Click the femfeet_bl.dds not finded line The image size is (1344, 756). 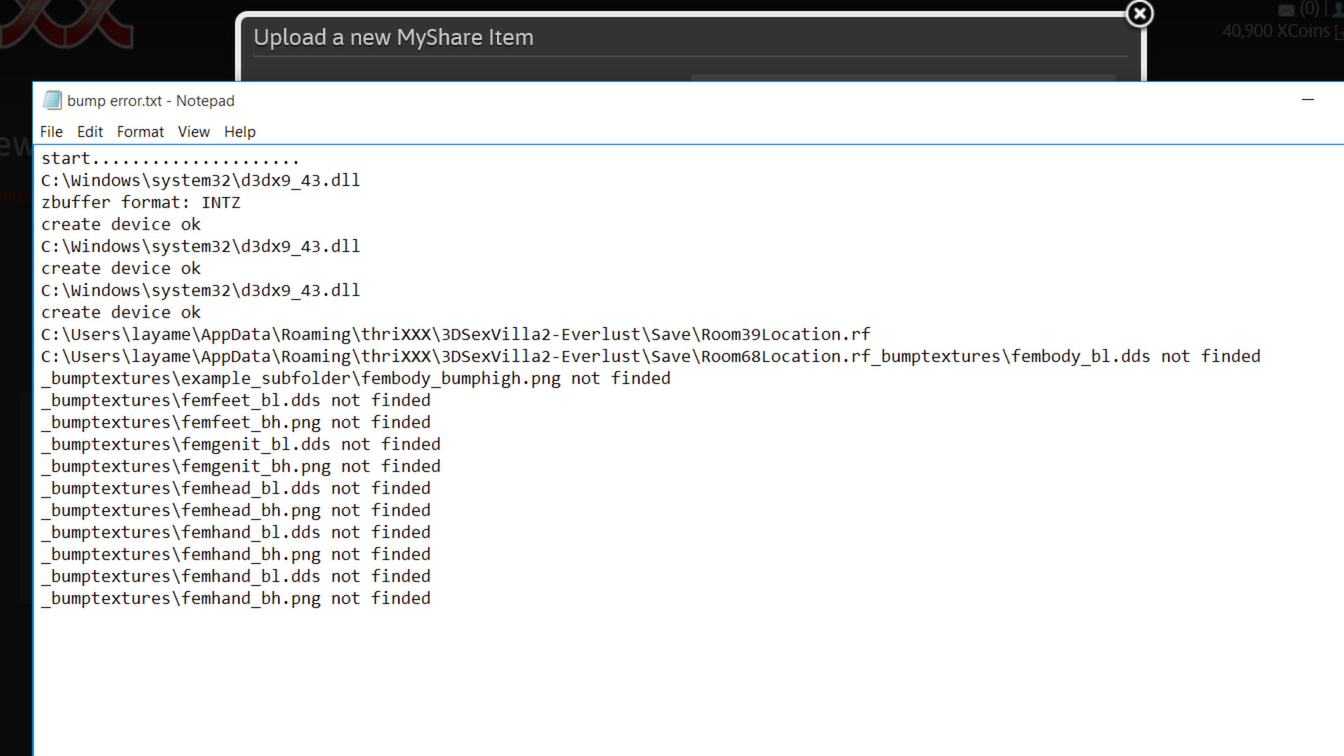(x=236, y=400)
